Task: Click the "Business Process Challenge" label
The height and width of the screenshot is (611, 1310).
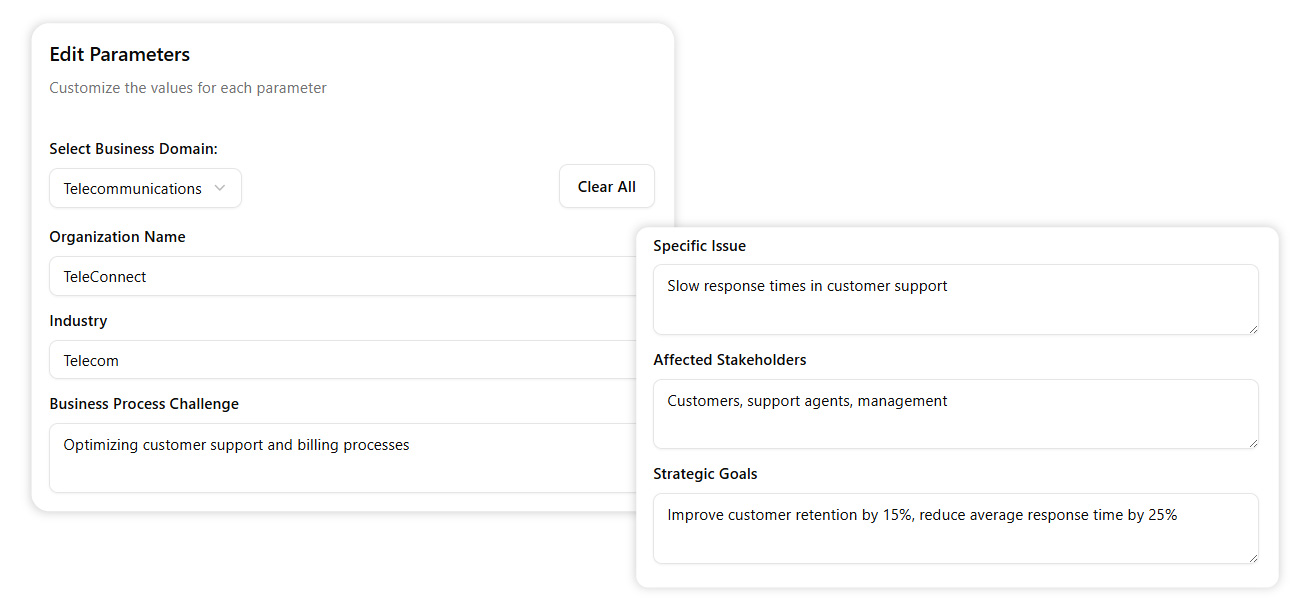Action: (x=144, y=404)
